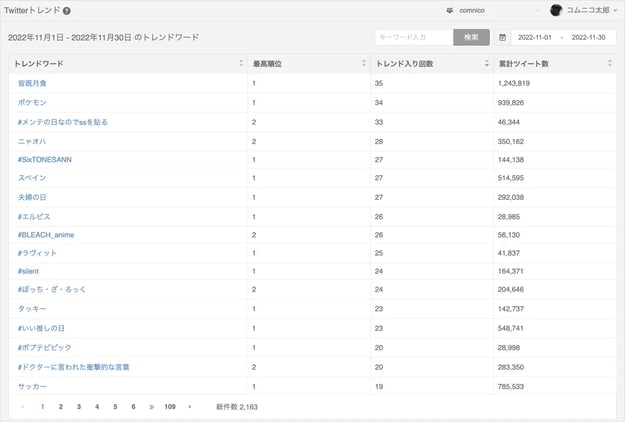Set start date 2022-11-01 field

pos(535,37)
